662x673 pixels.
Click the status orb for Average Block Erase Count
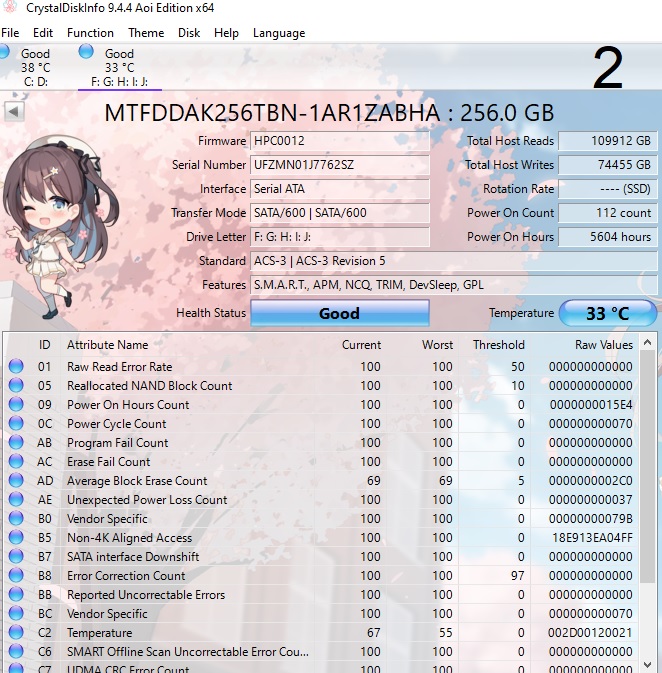[16, 481]
